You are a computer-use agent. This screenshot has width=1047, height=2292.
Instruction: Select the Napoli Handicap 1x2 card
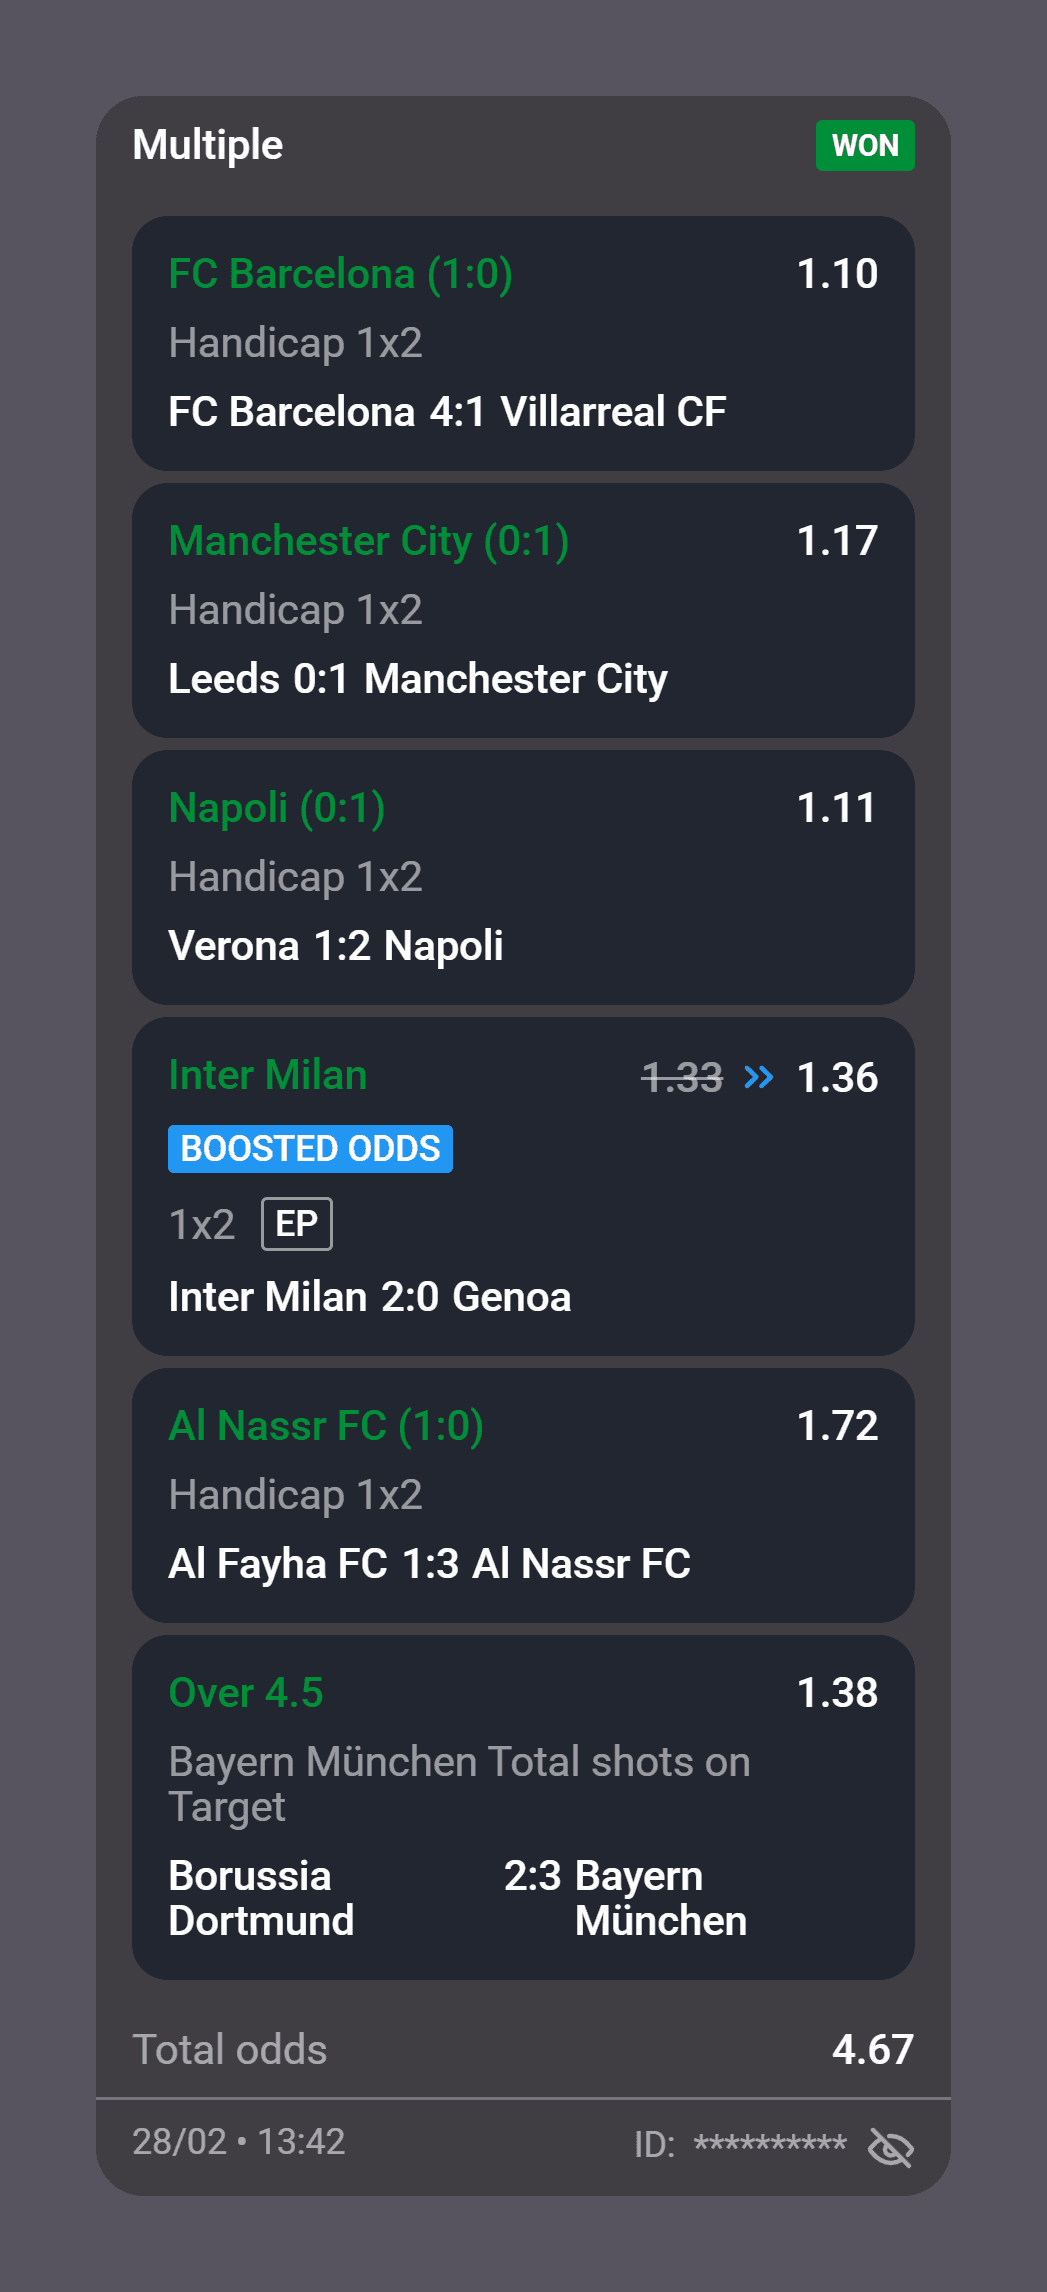pyautogui.click(x=523, y=878)
